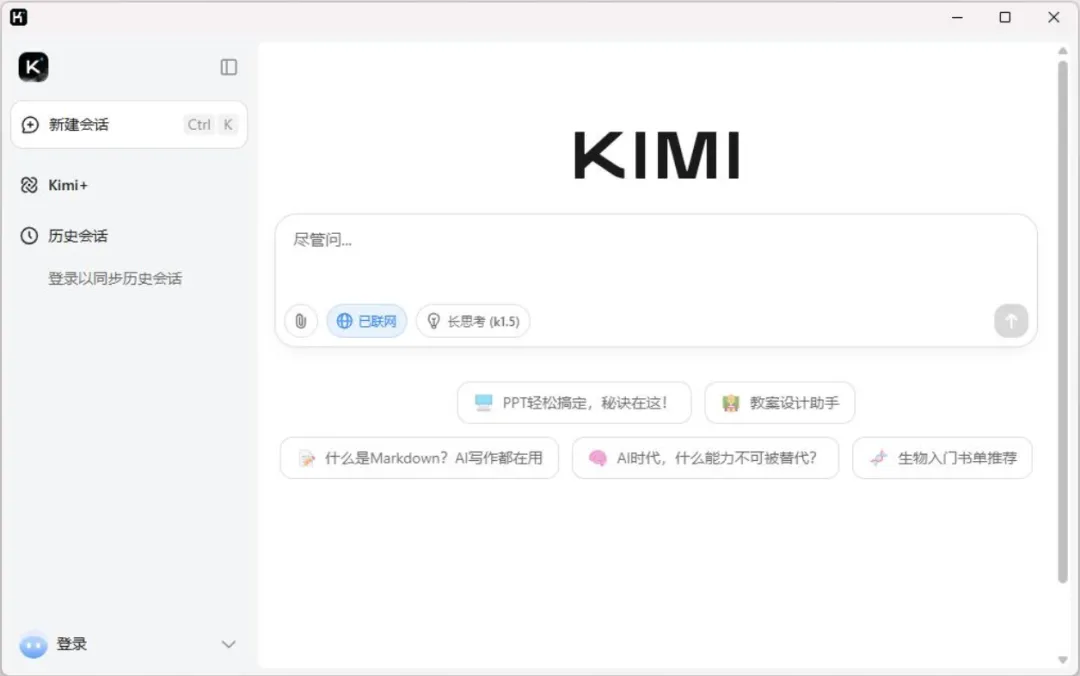The image size is (1080, 676).
Task: Collapse the sidebar with the panel icon
Action: coord(229,67)
